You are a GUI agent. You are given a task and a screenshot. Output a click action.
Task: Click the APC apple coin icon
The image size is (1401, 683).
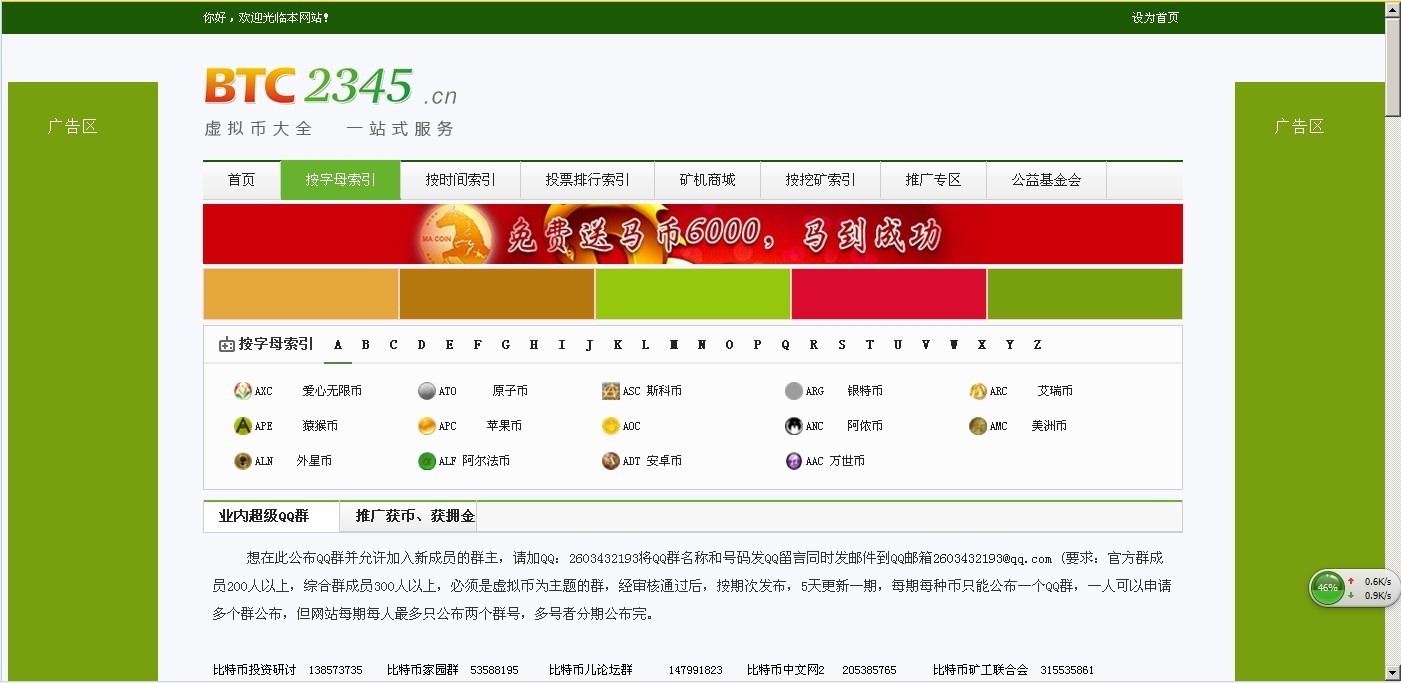(x=427, y=426)
